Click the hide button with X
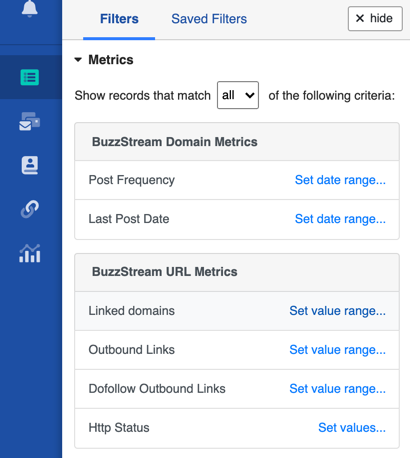410x458 pixels. tap(375, 18)
